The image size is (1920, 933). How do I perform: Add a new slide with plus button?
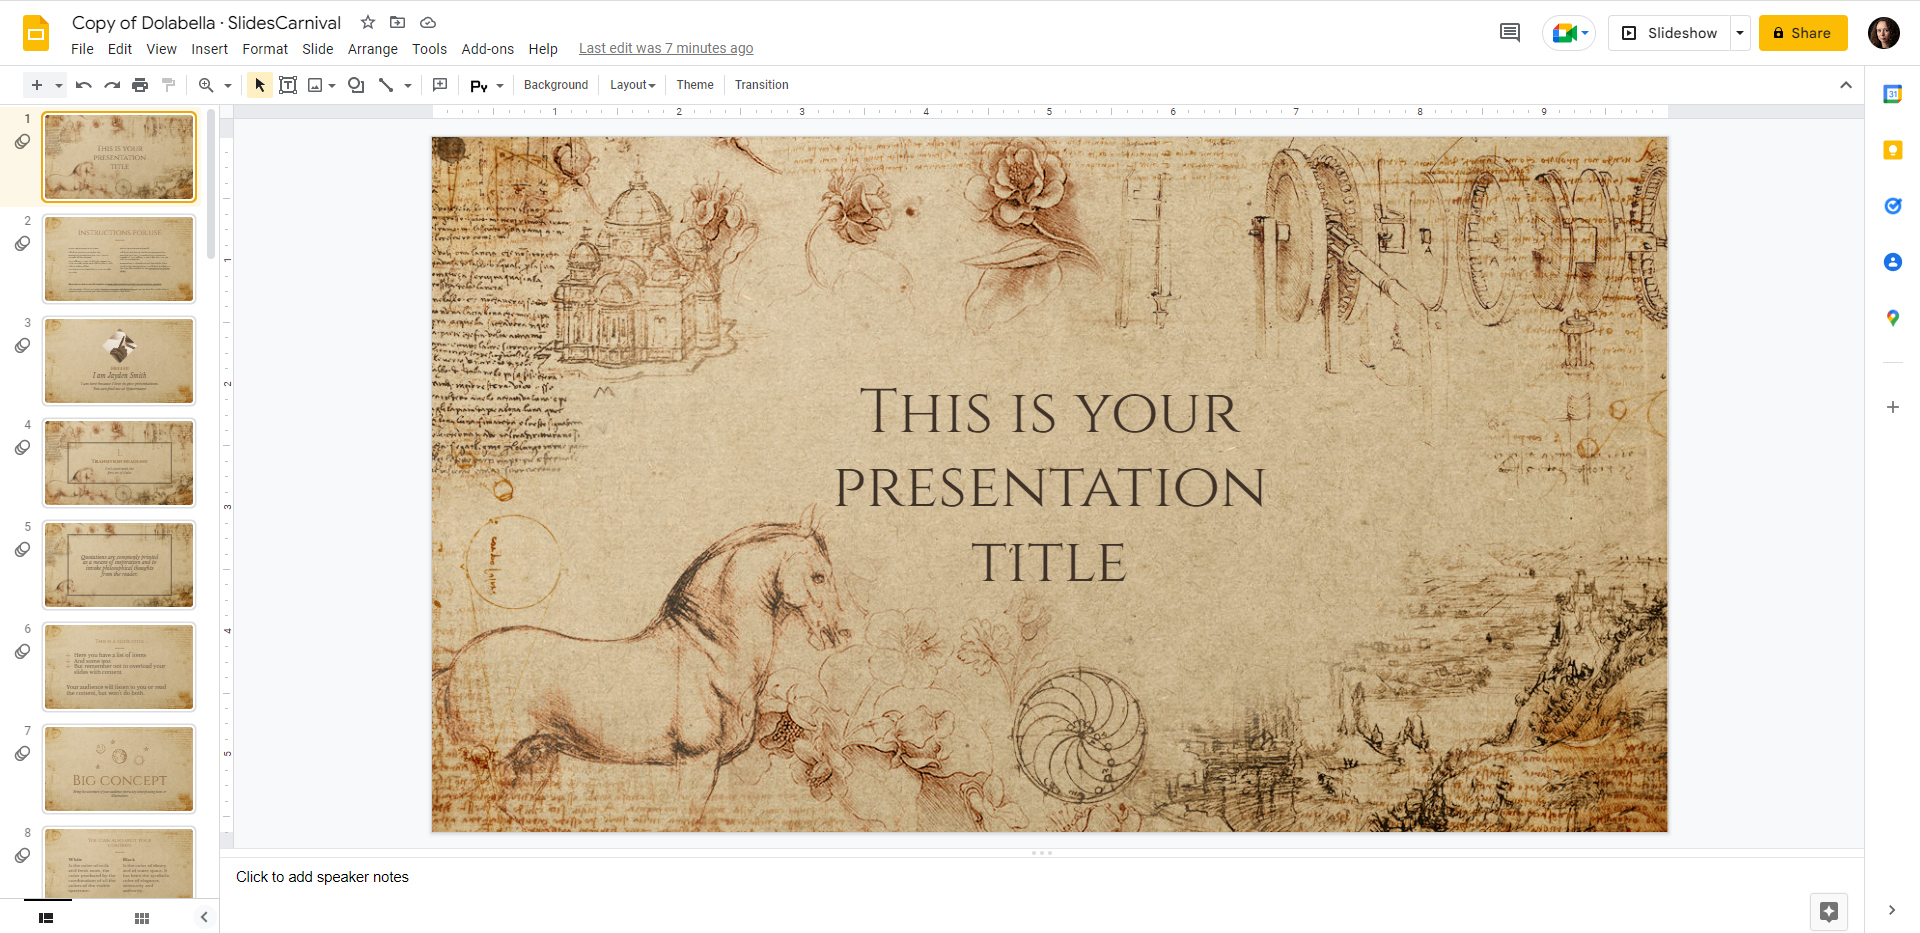(x=37, y=85)
